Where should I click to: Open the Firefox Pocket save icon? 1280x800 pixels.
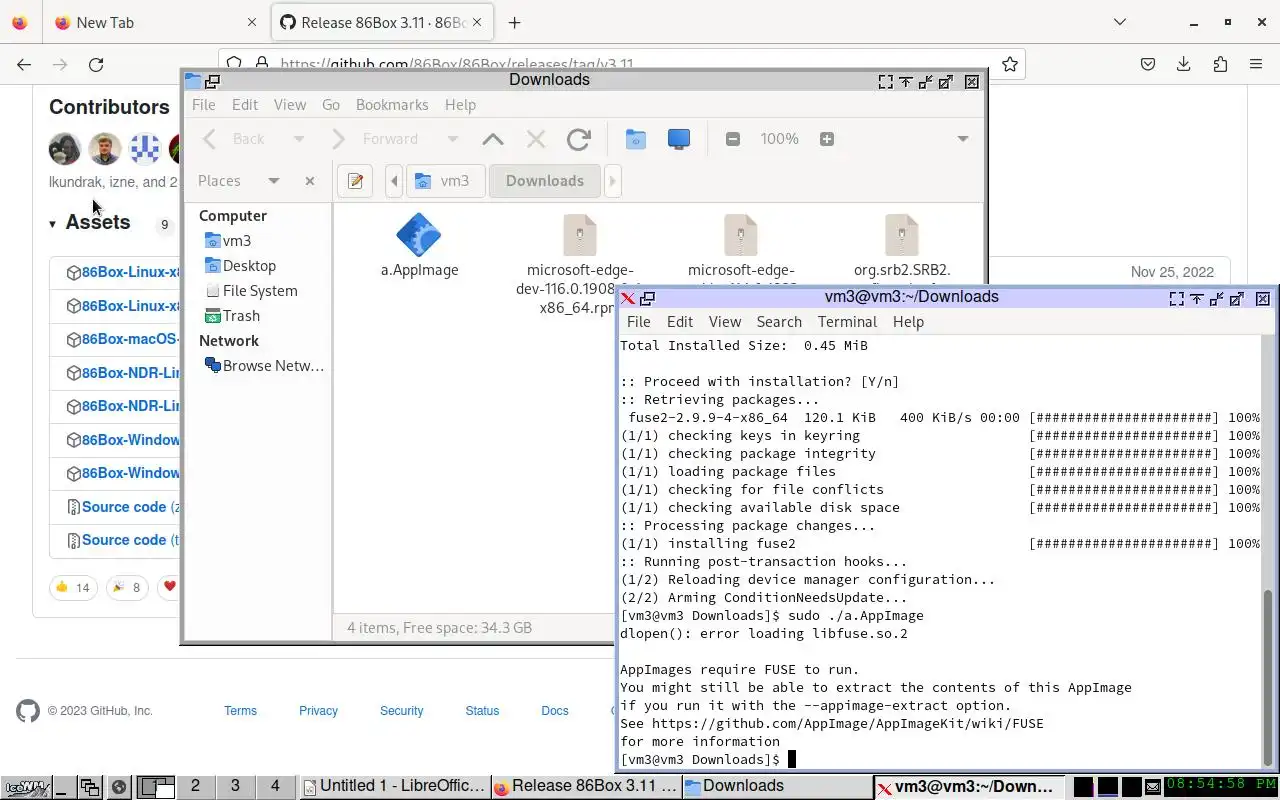tap(1148, 65)
